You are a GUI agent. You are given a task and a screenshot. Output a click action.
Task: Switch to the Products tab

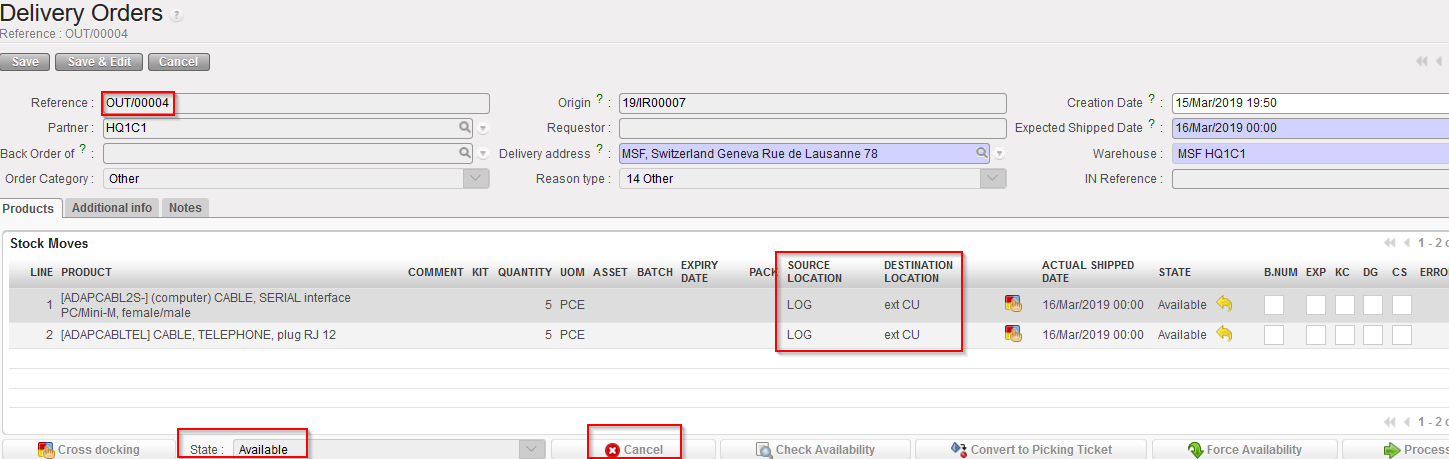[32, 208]
